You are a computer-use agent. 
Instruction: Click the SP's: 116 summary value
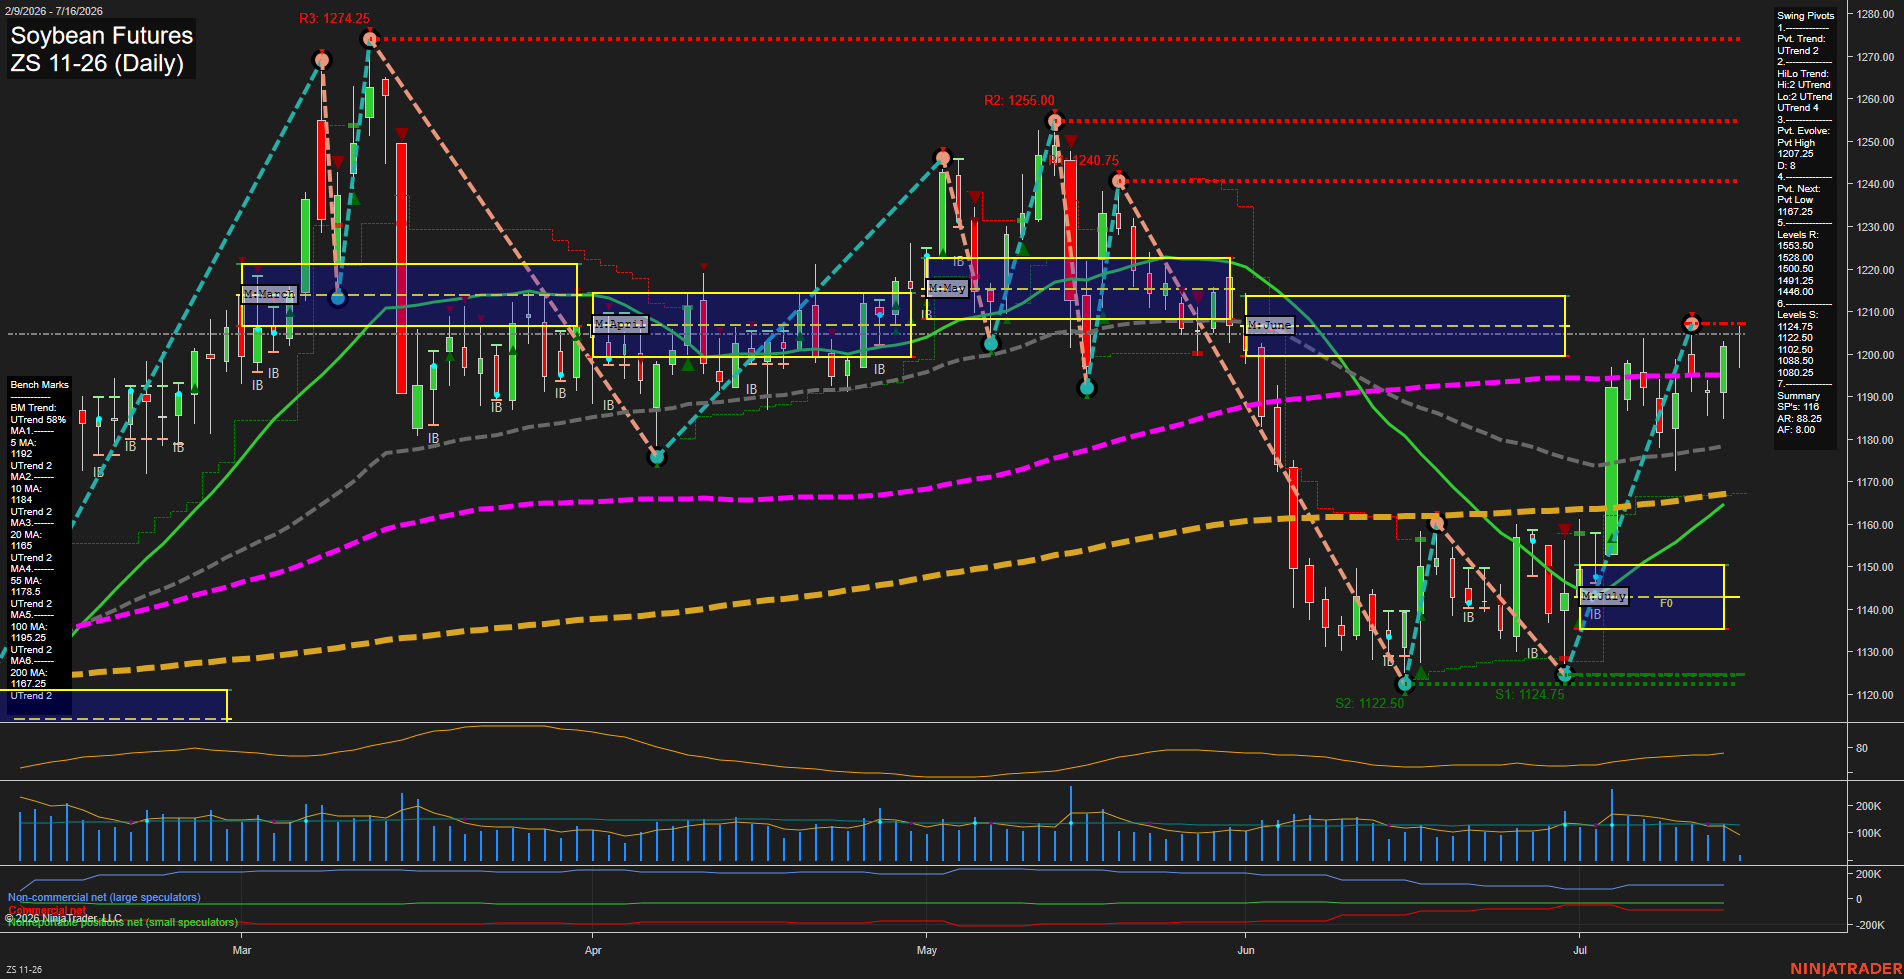1798,407
